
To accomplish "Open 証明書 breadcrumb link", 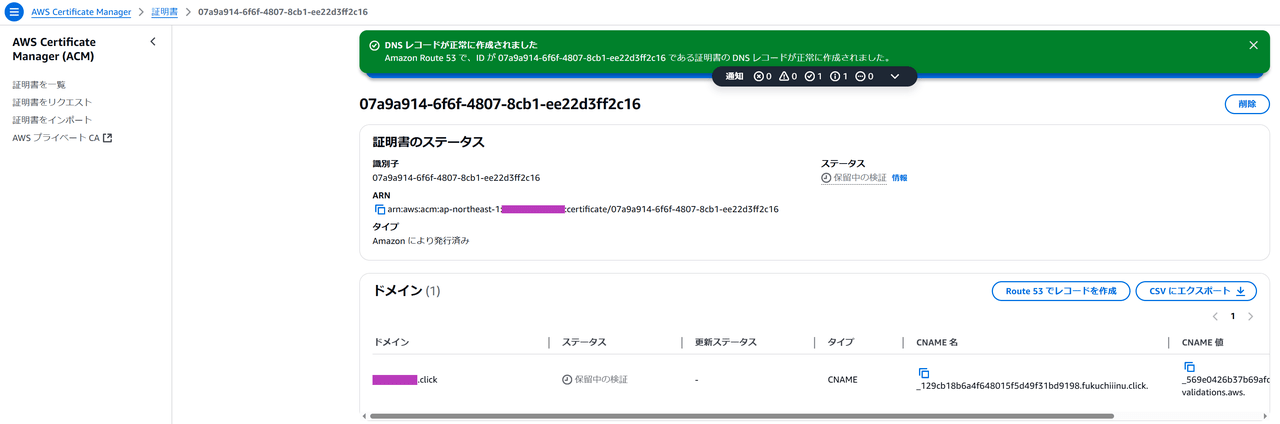I will (165, 12).
